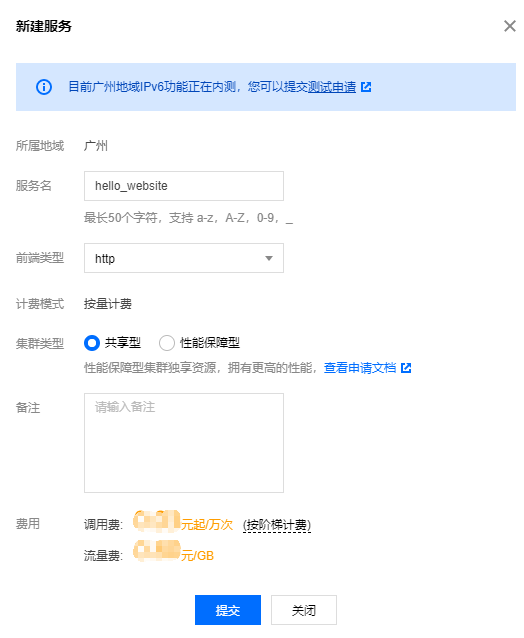This screenshot has width=524, height=638.
Task: Click the 关闭 button at the bottom
Action: (x=304, y=610)
